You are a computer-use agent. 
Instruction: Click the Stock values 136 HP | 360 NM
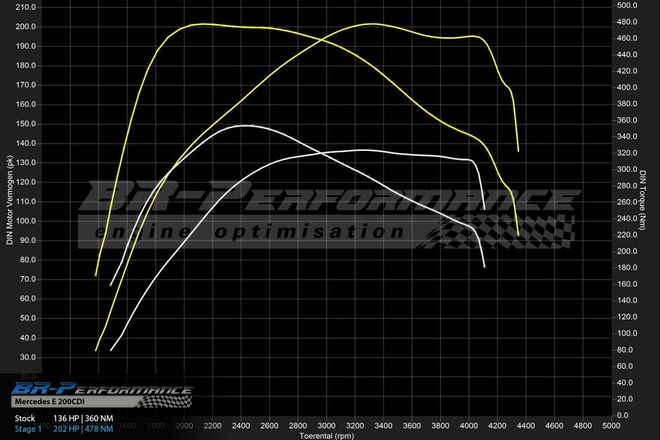coord(85,417)
